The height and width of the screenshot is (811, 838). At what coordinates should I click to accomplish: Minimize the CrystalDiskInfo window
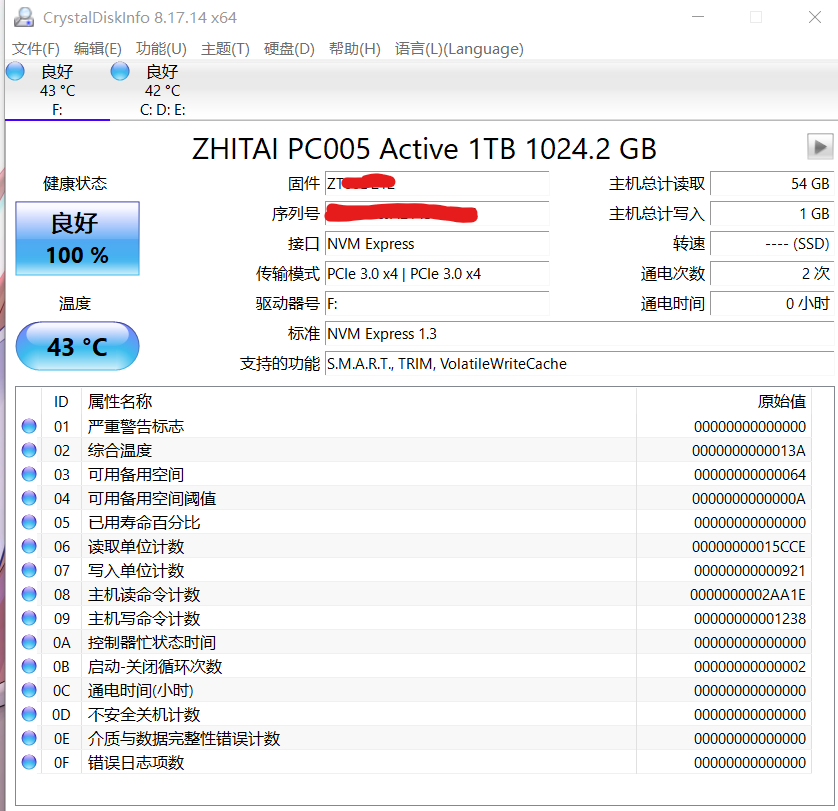tap(698, 17)
